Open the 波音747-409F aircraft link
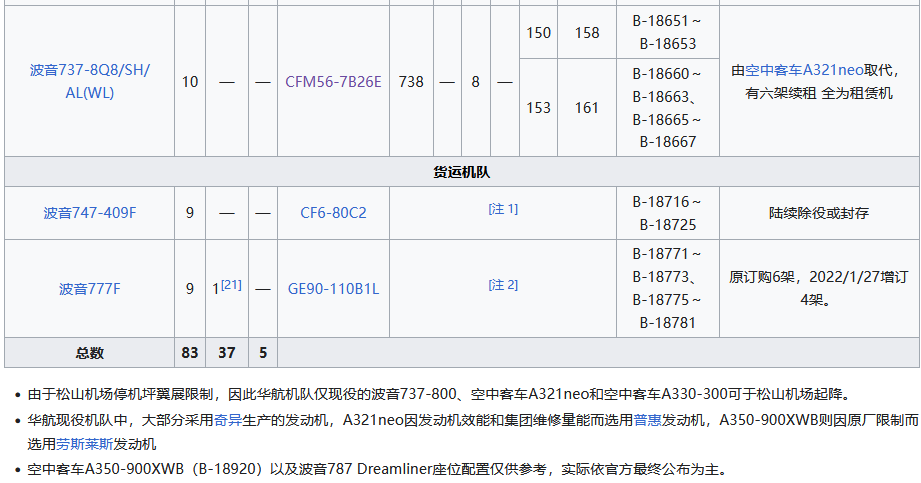921x483 pixels. 90,213
